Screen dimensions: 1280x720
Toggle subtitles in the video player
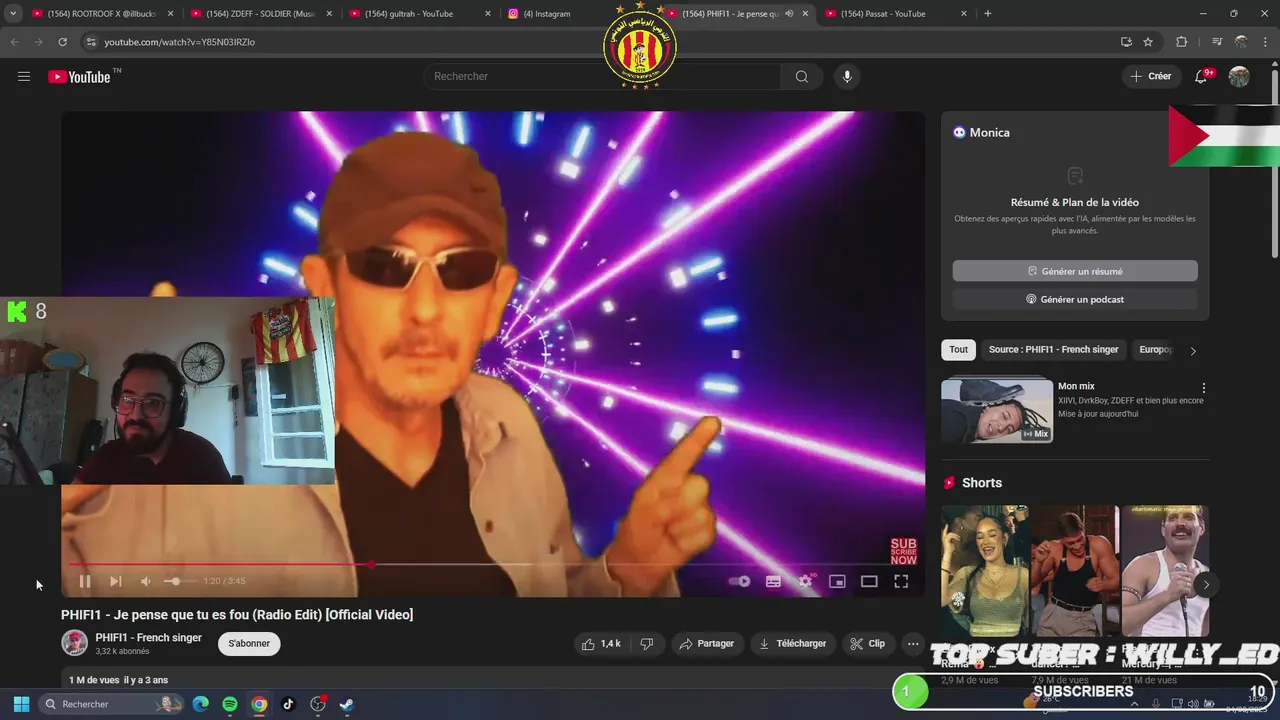(x=773, y=581)
